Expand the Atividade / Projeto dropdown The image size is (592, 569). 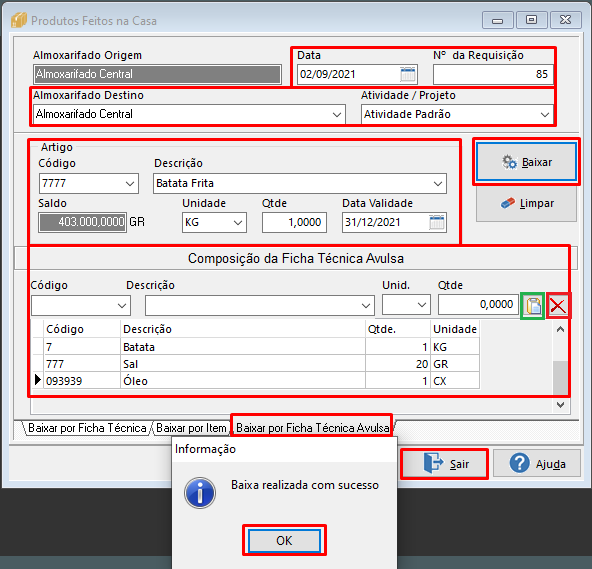point(544,114)
